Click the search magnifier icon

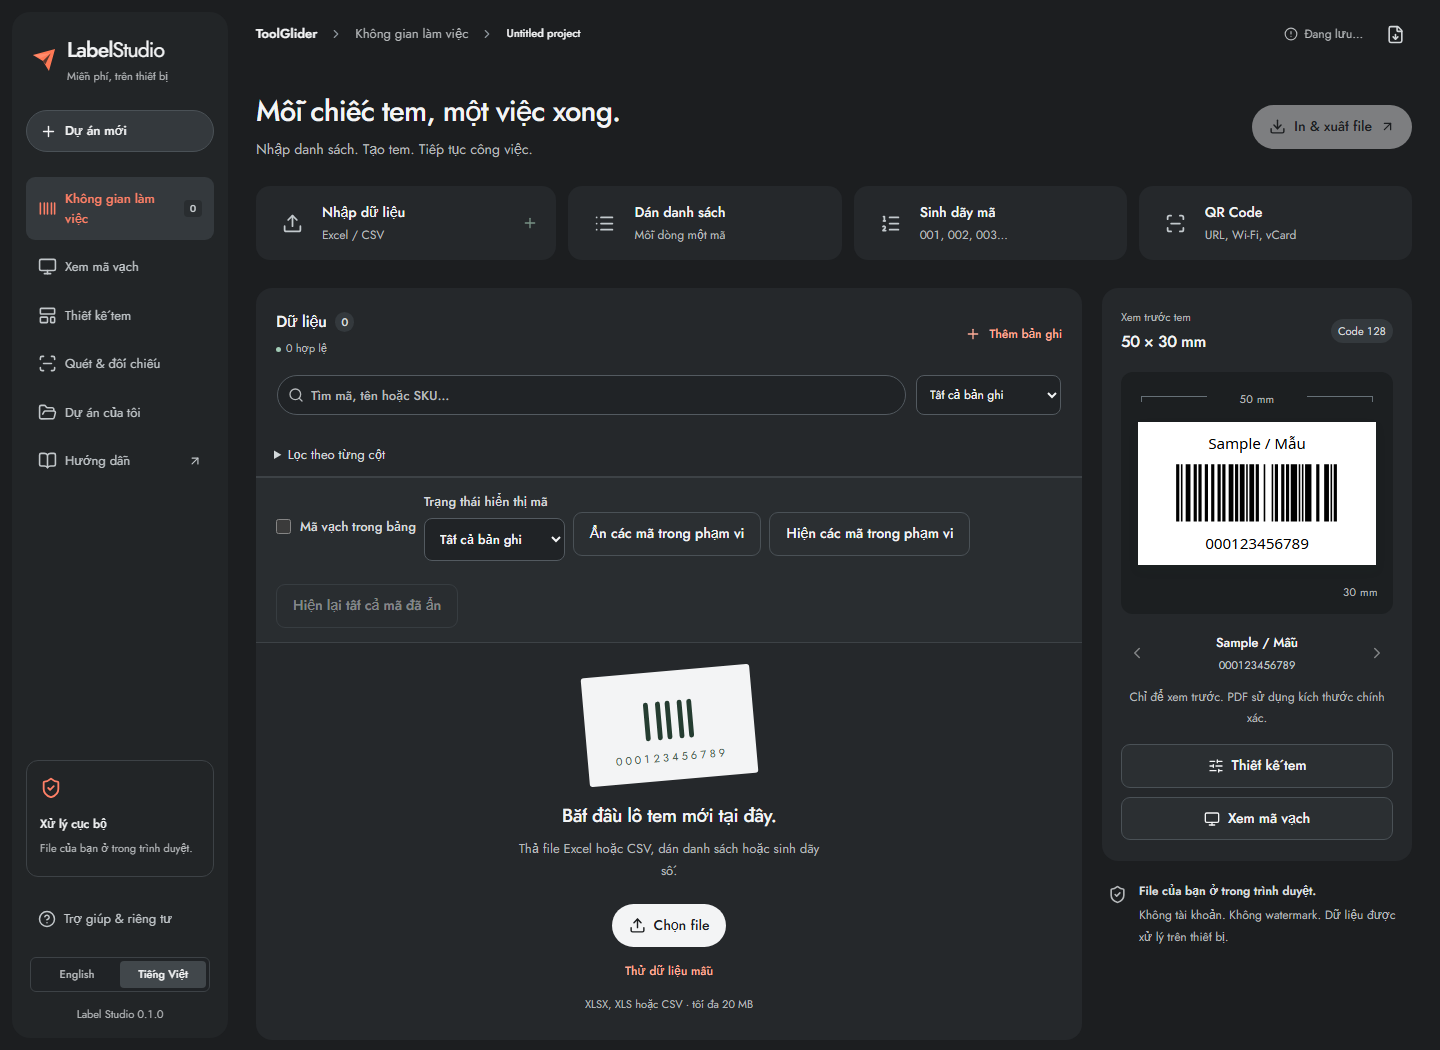[296, 395]
